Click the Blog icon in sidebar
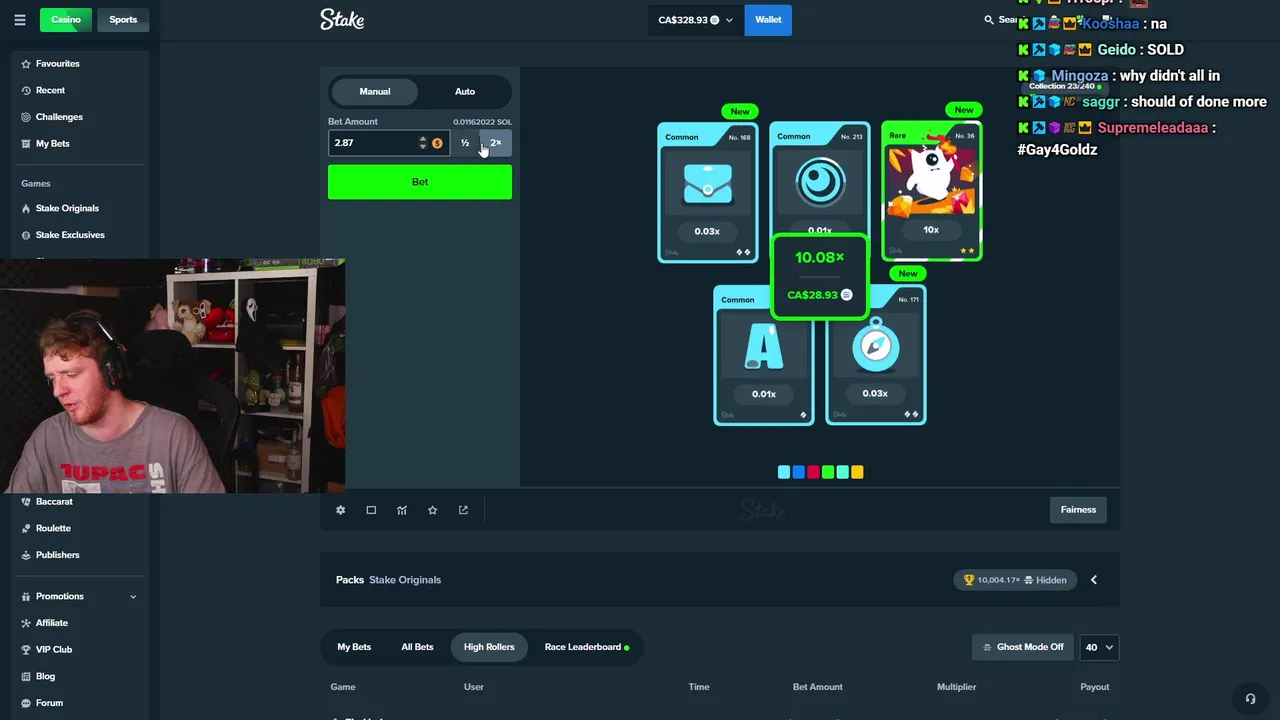The image size is (1280, 720). coord(26,677)
